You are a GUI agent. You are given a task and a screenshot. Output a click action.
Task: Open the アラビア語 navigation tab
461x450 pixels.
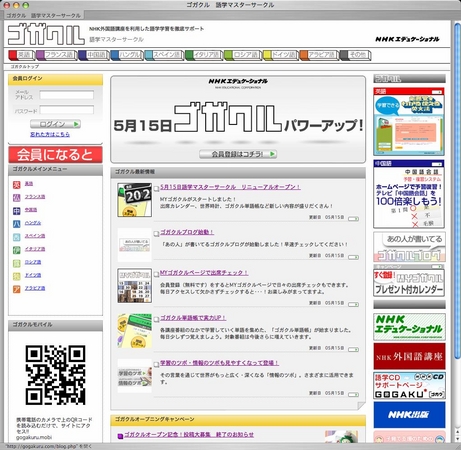(x=319, y=55)
